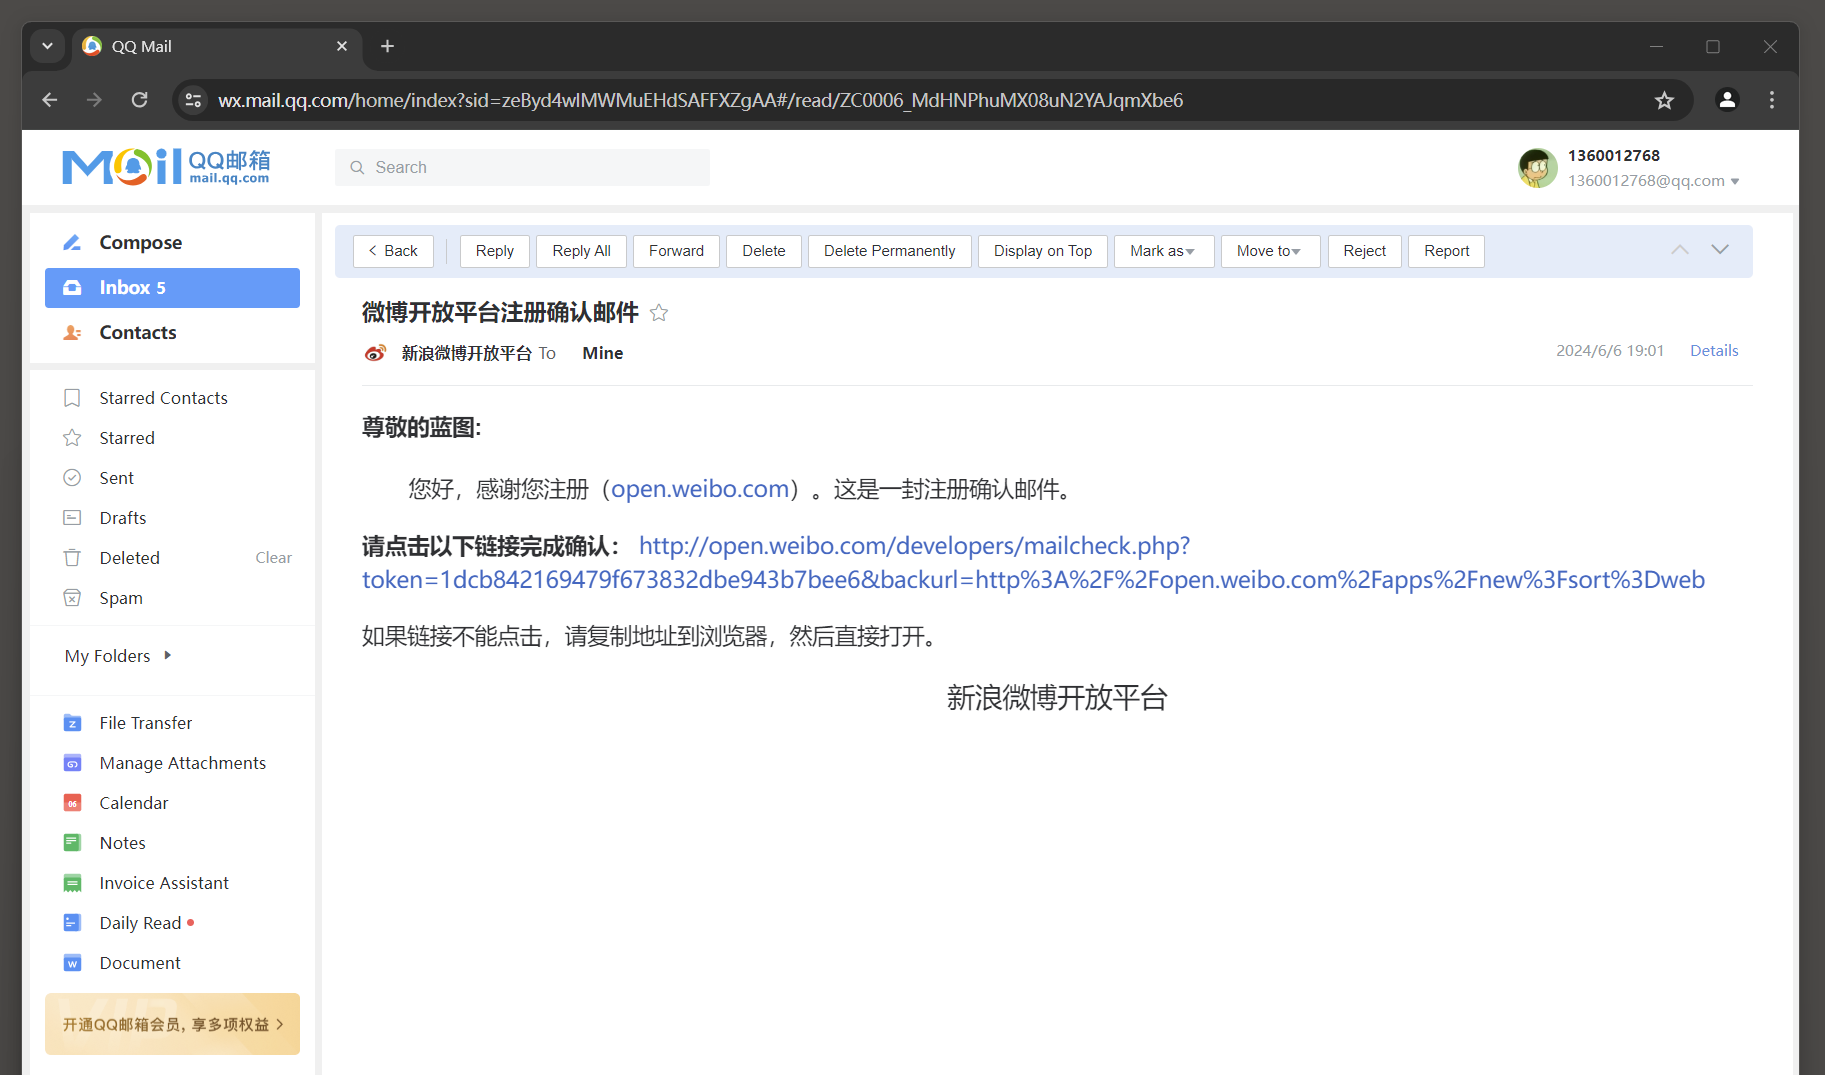Go to next email with down arrow

(x=1720, y=250)
